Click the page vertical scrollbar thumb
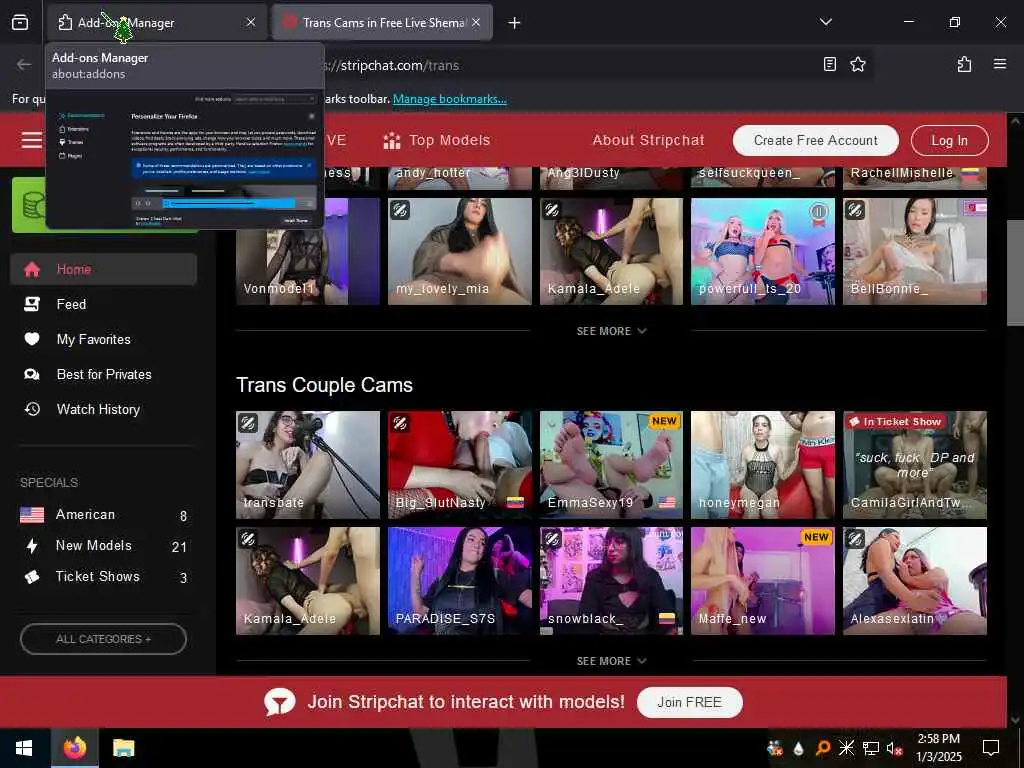 tap(1015, 272)
